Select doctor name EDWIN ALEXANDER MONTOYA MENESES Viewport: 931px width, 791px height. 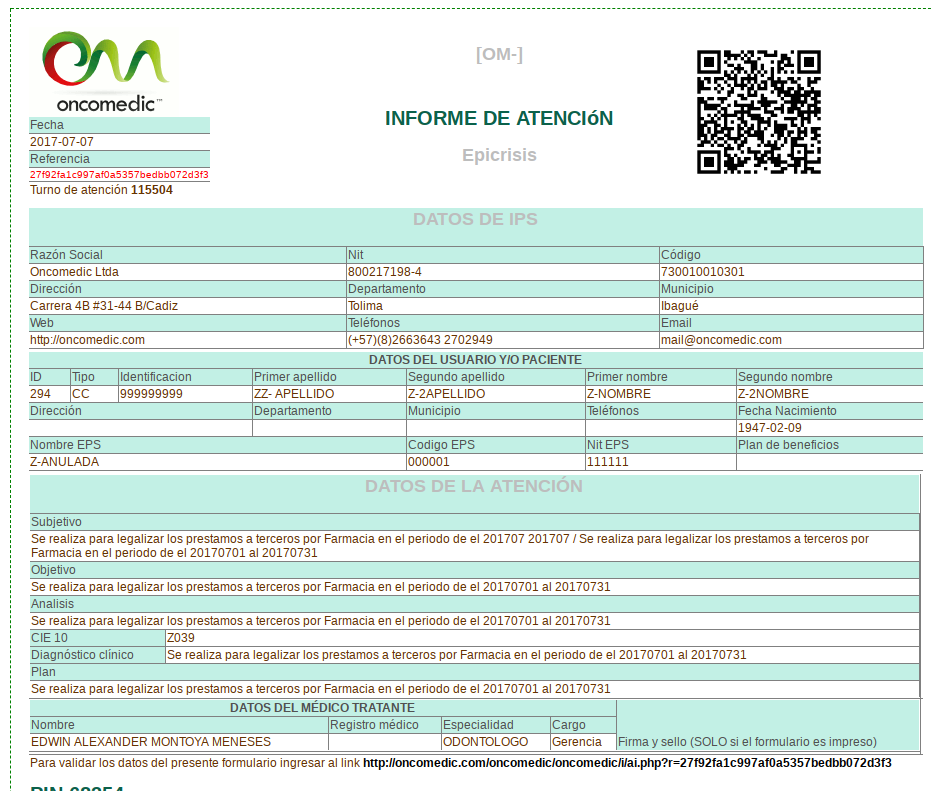pyautogui.click(x=151, y=742)
